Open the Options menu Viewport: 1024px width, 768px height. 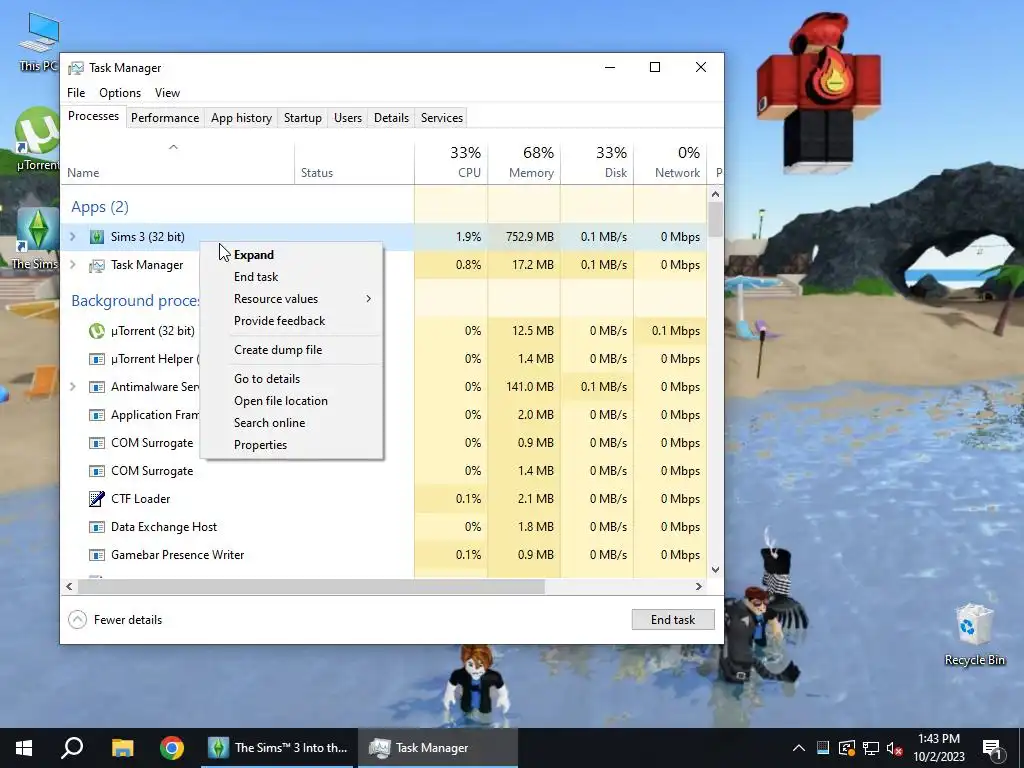[120, 93]
